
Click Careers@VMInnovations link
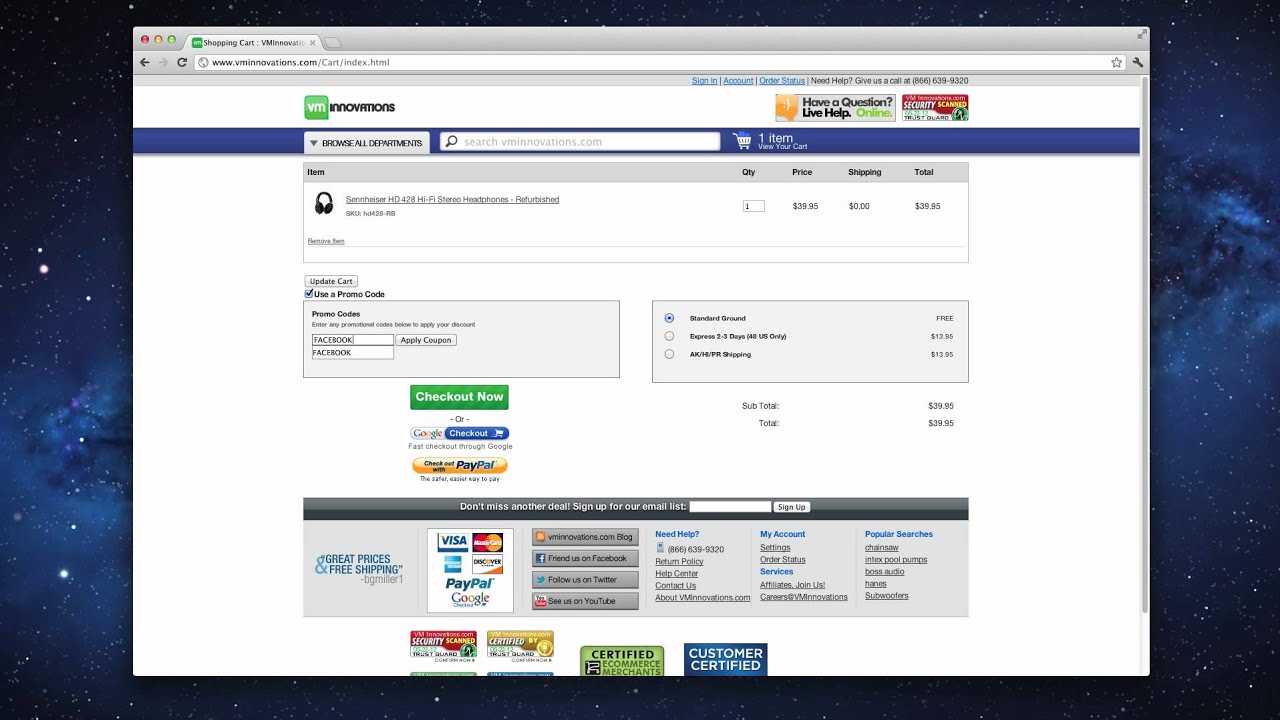(803, 597)
